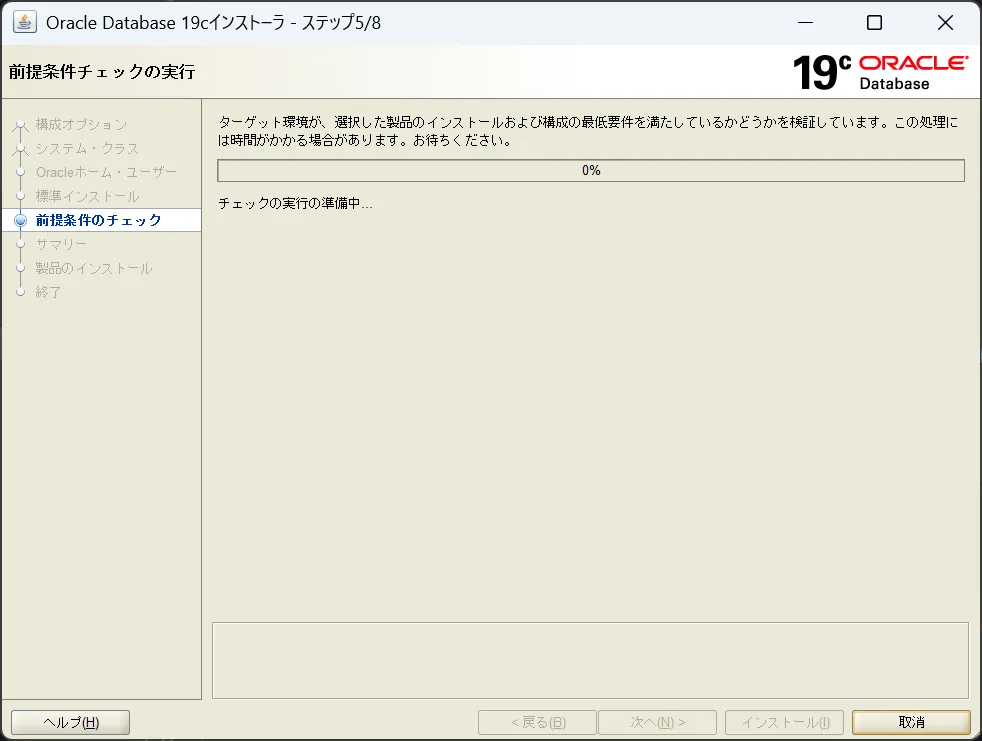Select the 終了 step
This screenshot has width=982, height=741.
48,292
